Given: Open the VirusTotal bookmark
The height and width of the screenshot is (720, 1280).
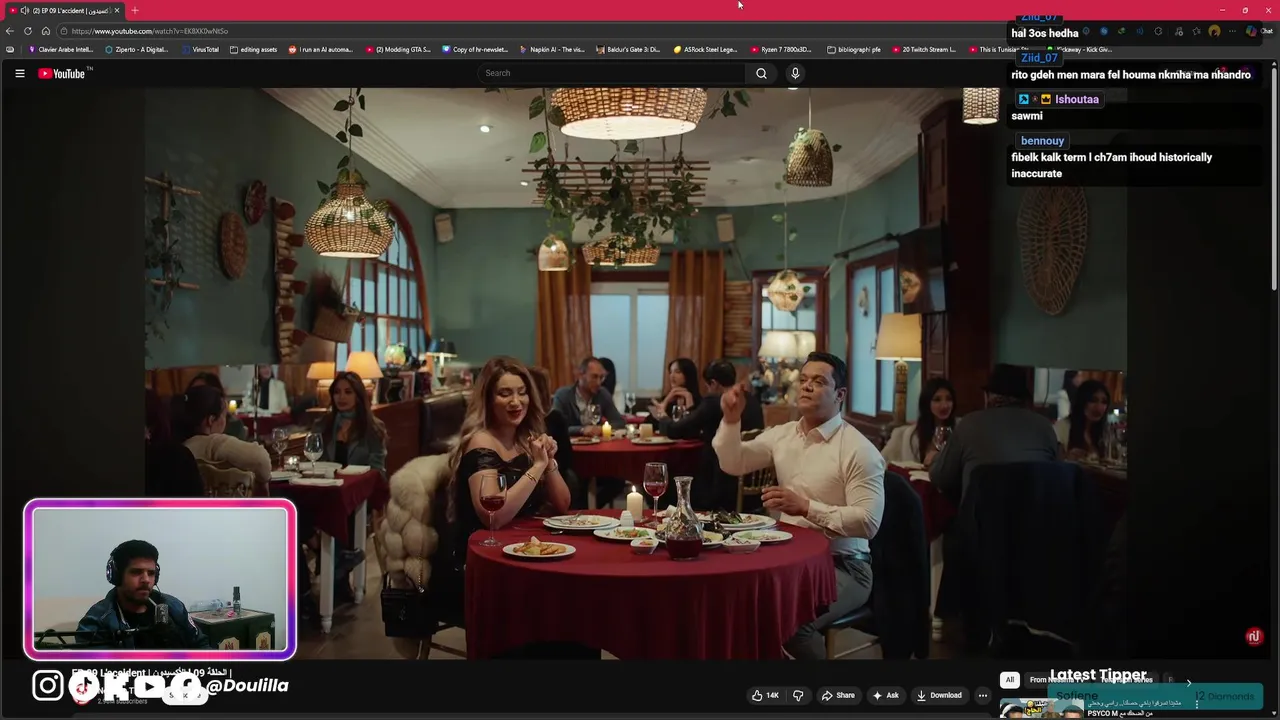Looking at the screenshot, I should (x=200, y=49).
